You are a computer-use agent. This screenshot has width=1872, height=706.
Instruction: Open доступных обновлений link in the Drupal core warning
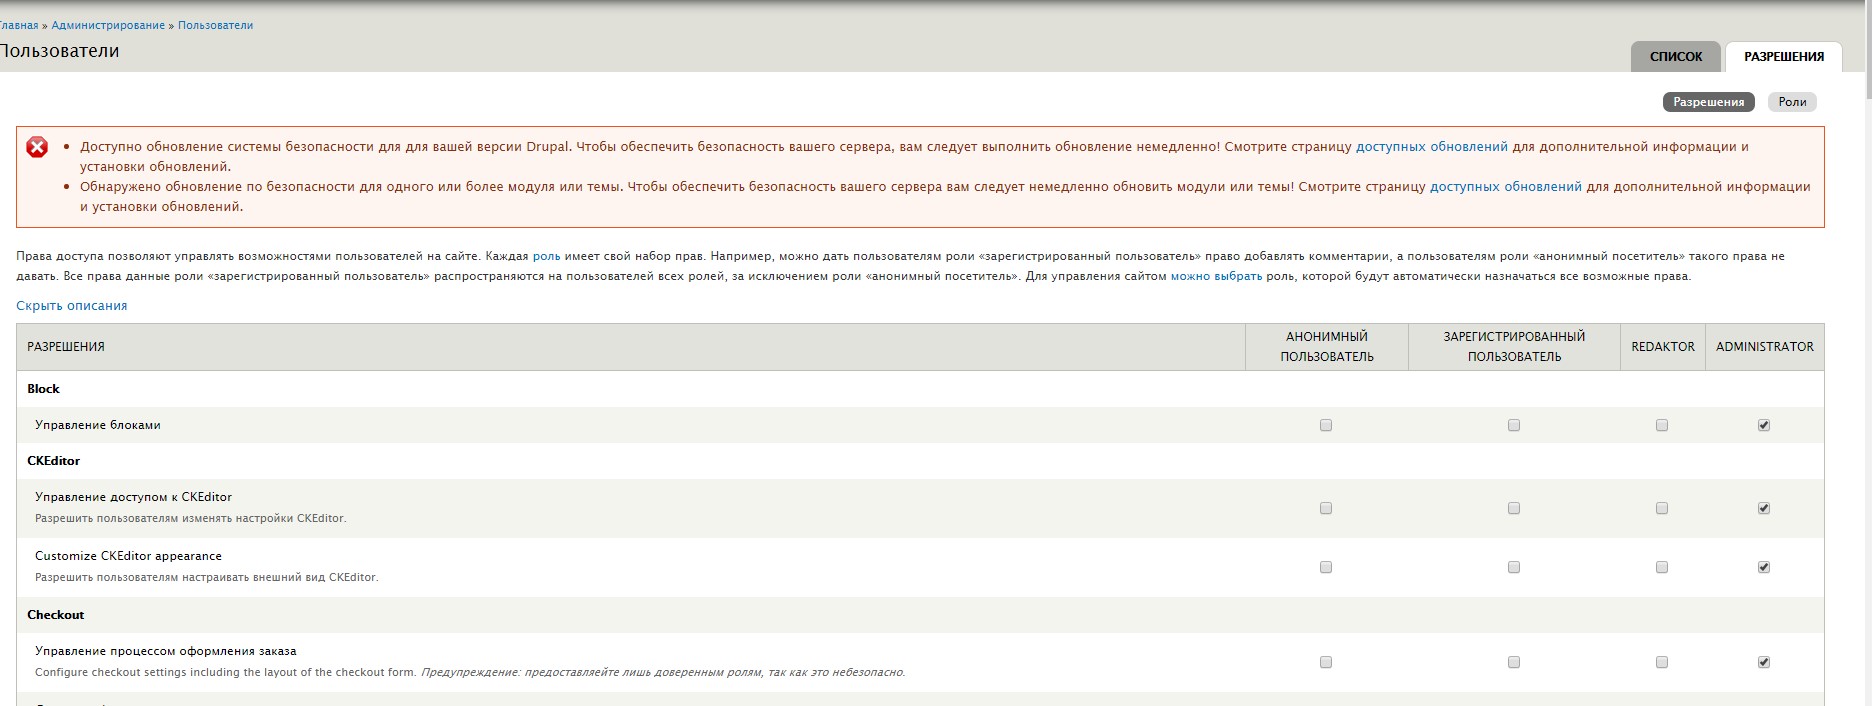pyautogui.click(x=1431, y=147)
